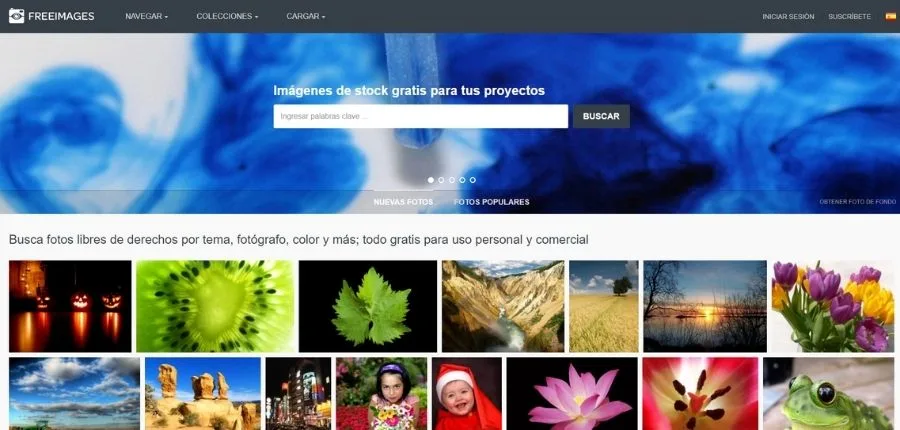Switch to the Fotos Populares tab
This screenshot has width=900, height=430.
point(491,202)
